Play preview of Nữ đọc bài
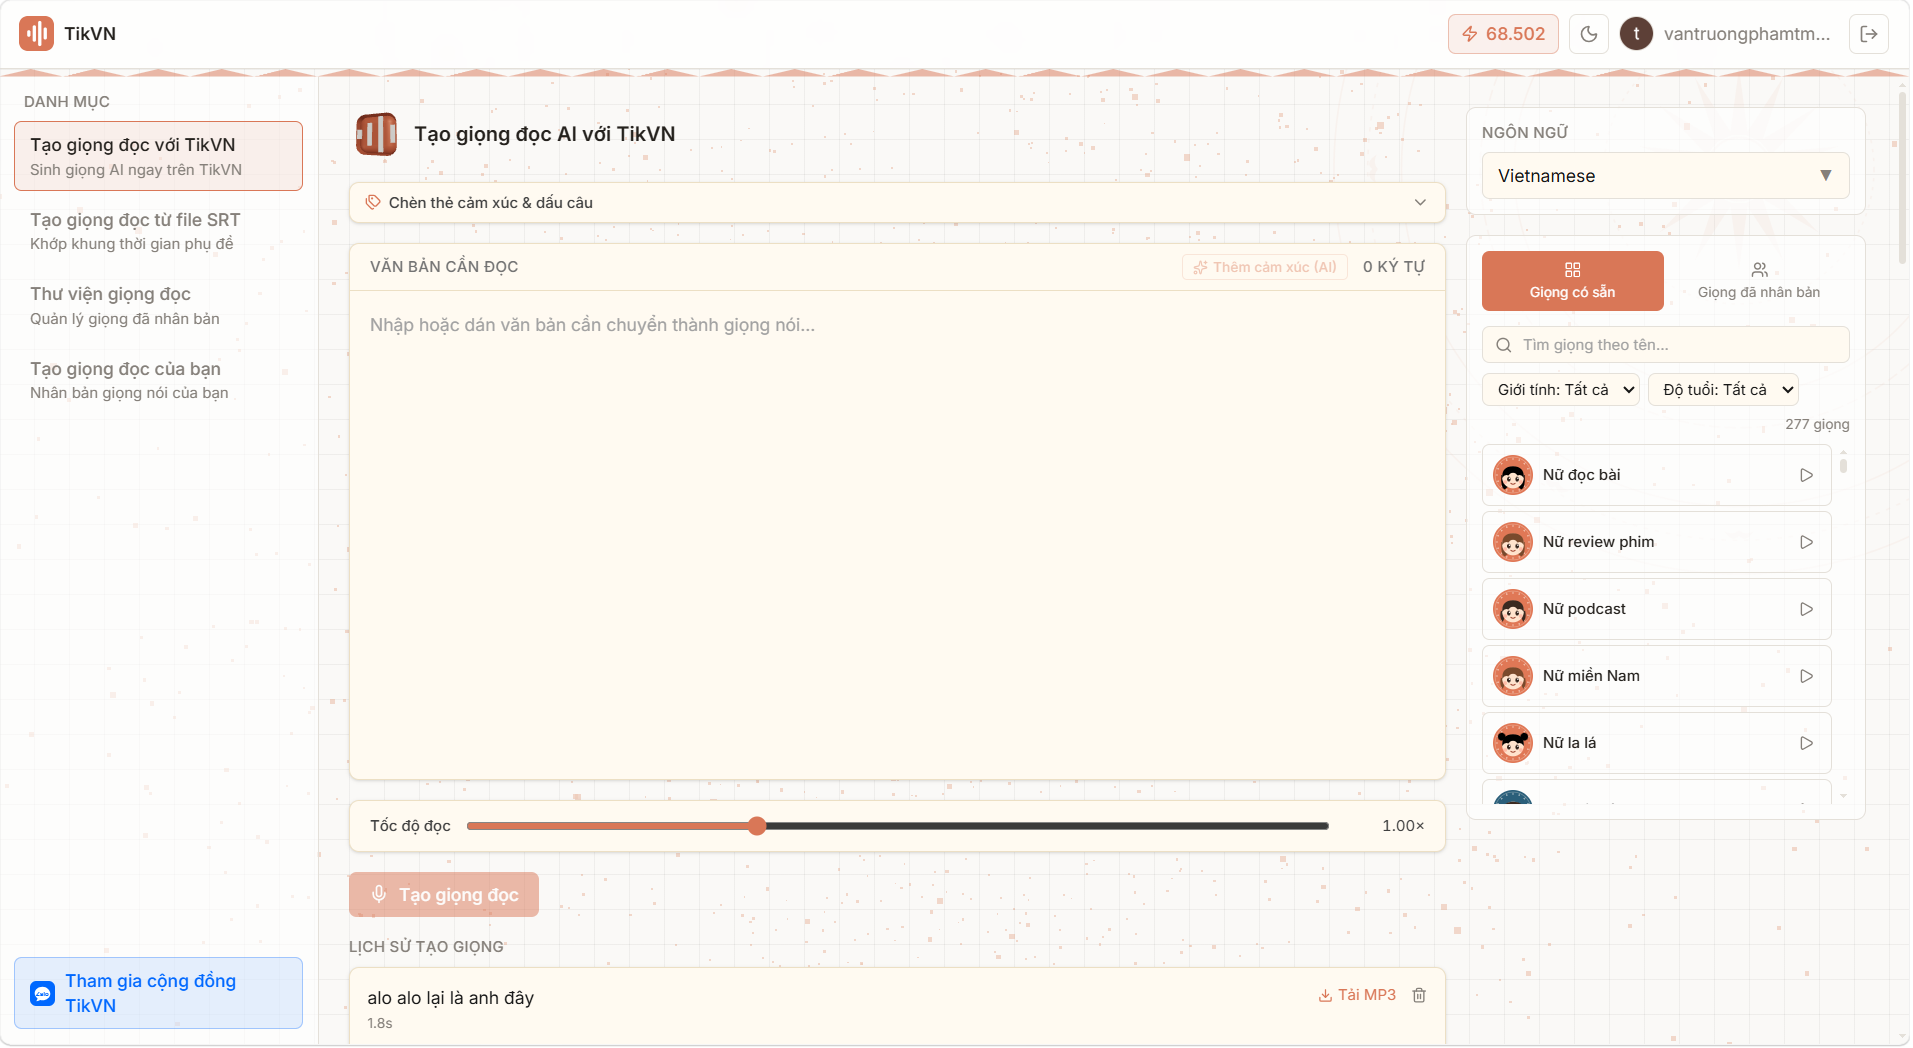The height and width of the screenshot is (1048, 1913). click(1806, 475)
